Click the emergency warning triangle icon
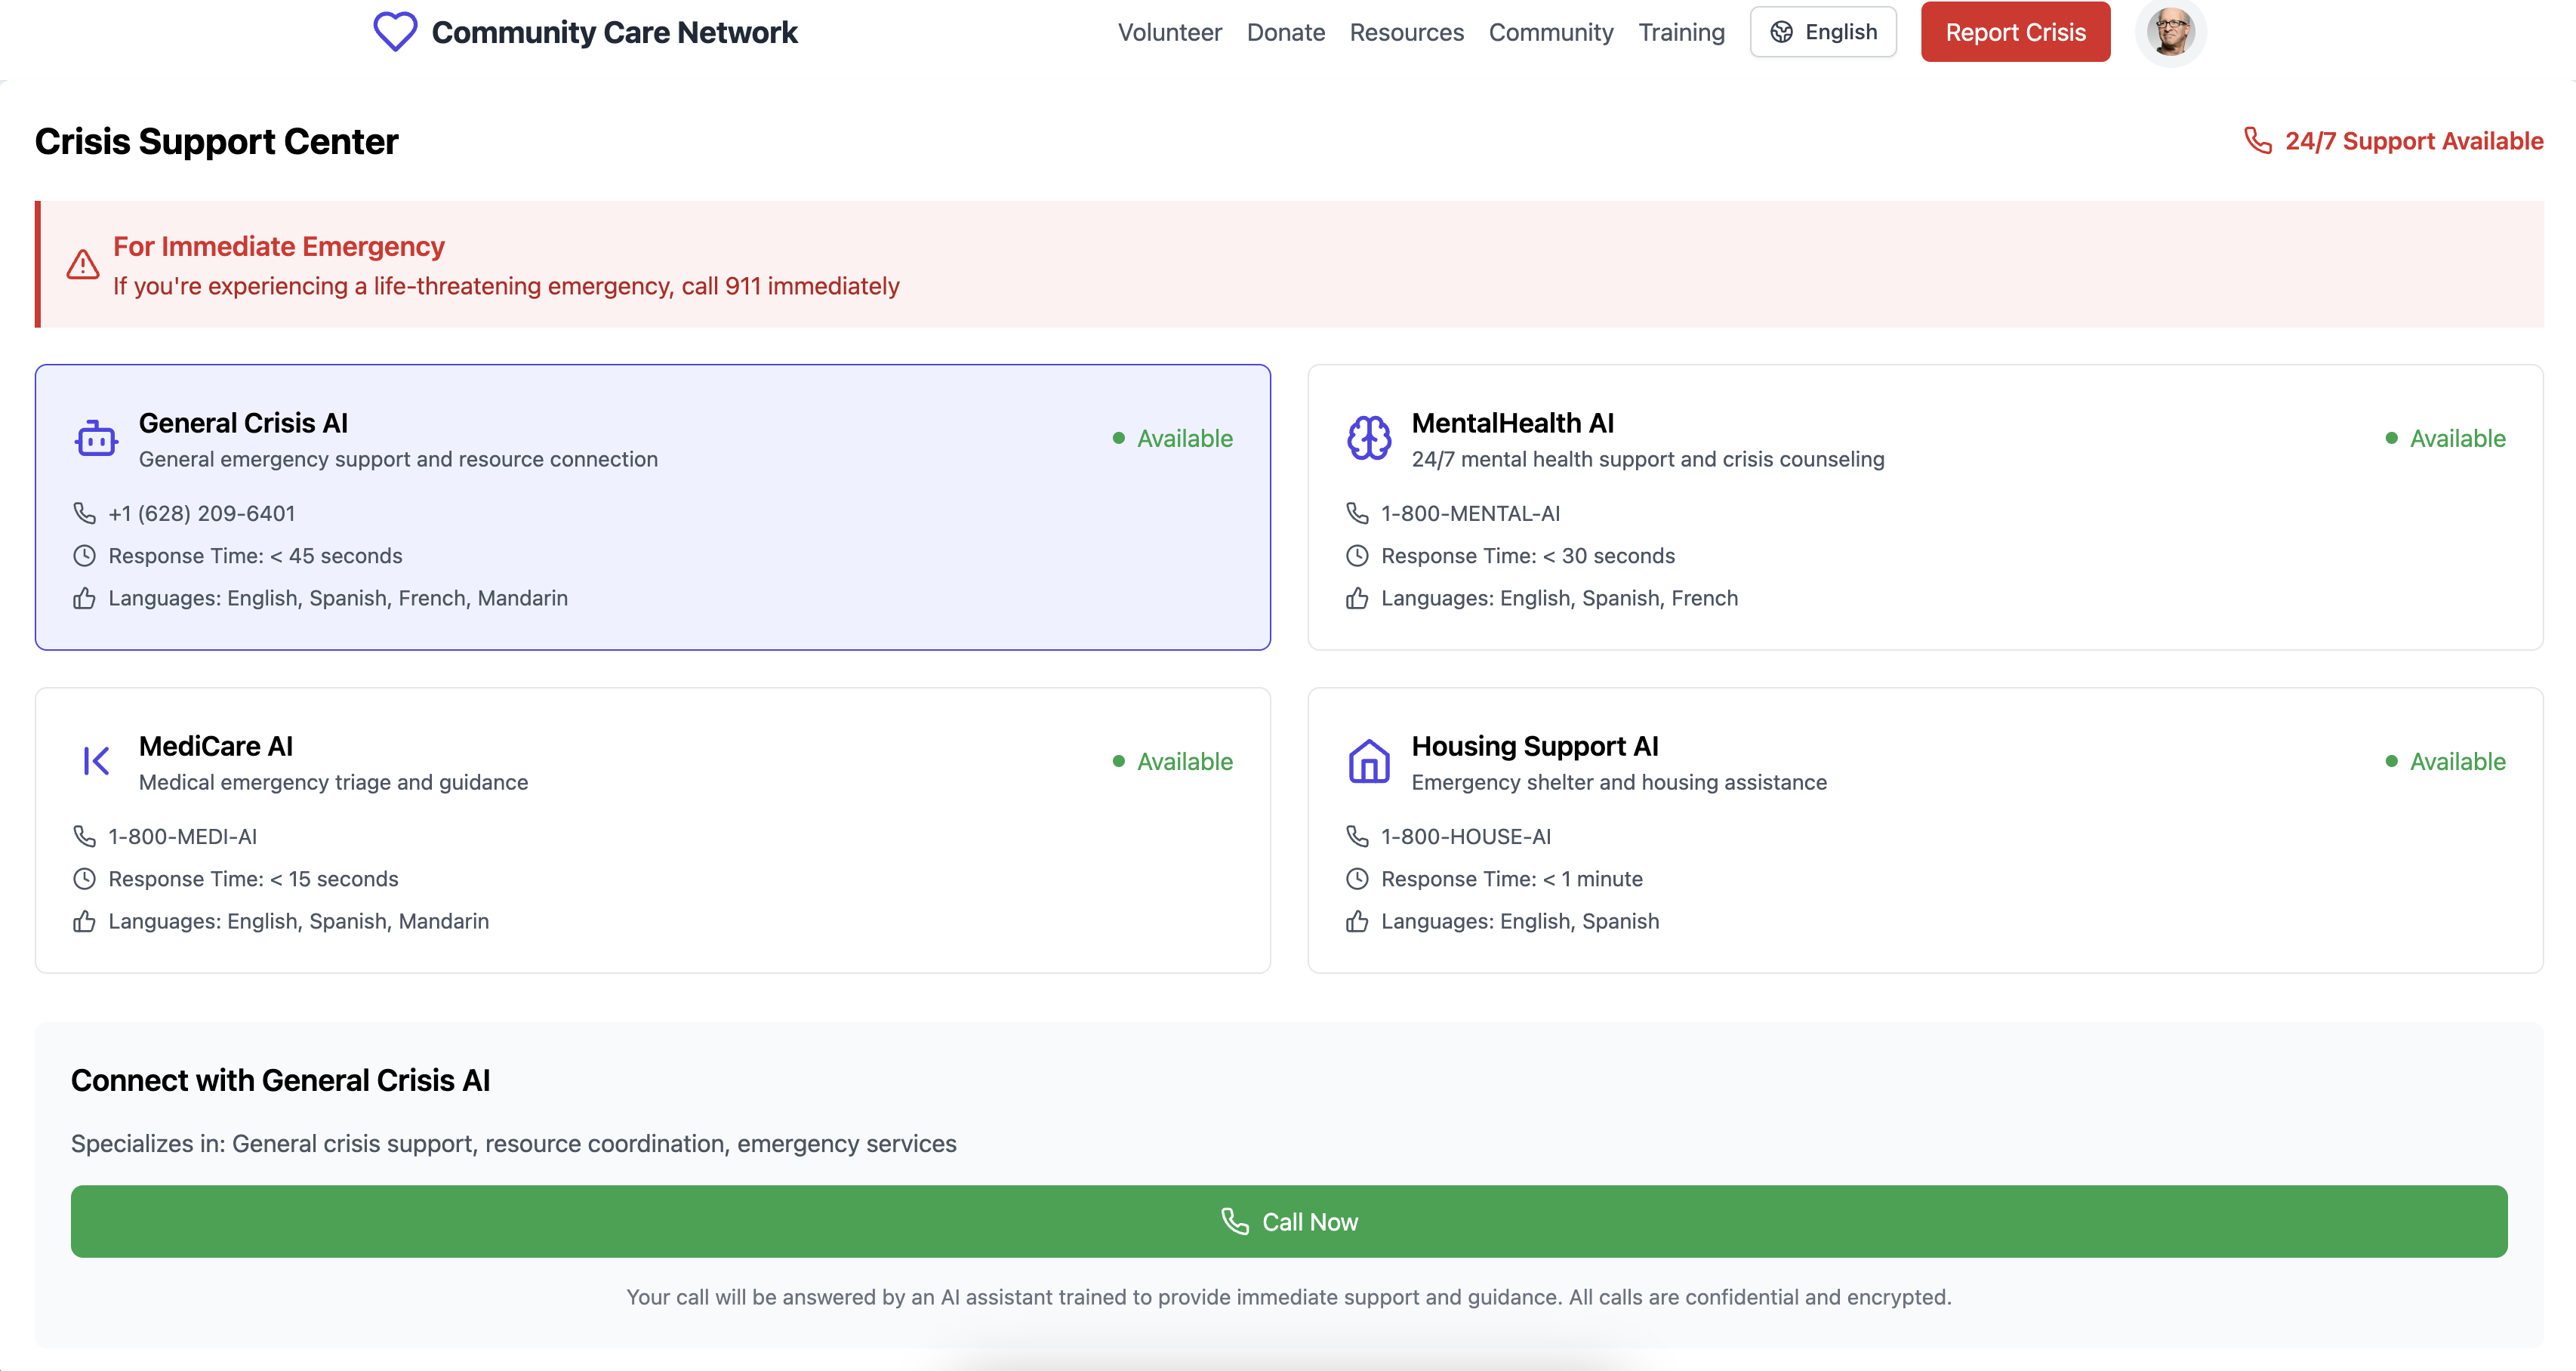The image size is (2576, 1371). tap(83, 265)
